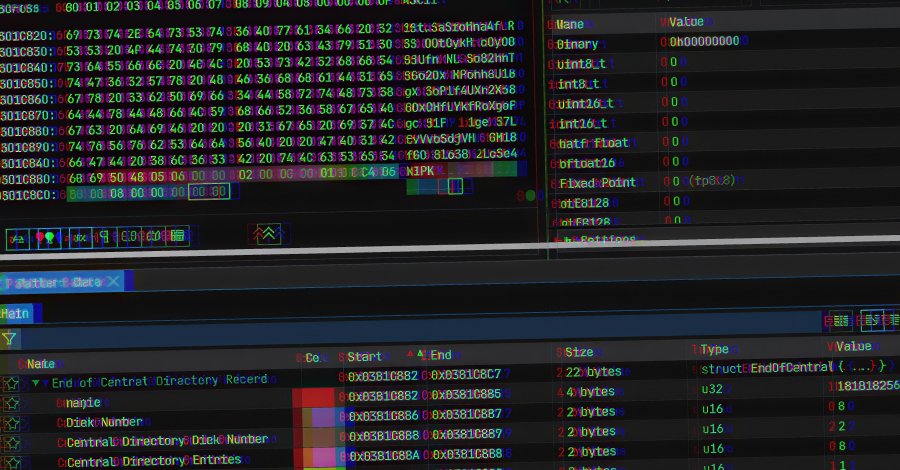Viewport: 900px width, 470px height.
Task: Favorite the End of Central Directory Record row
Action: pos(11,382)
